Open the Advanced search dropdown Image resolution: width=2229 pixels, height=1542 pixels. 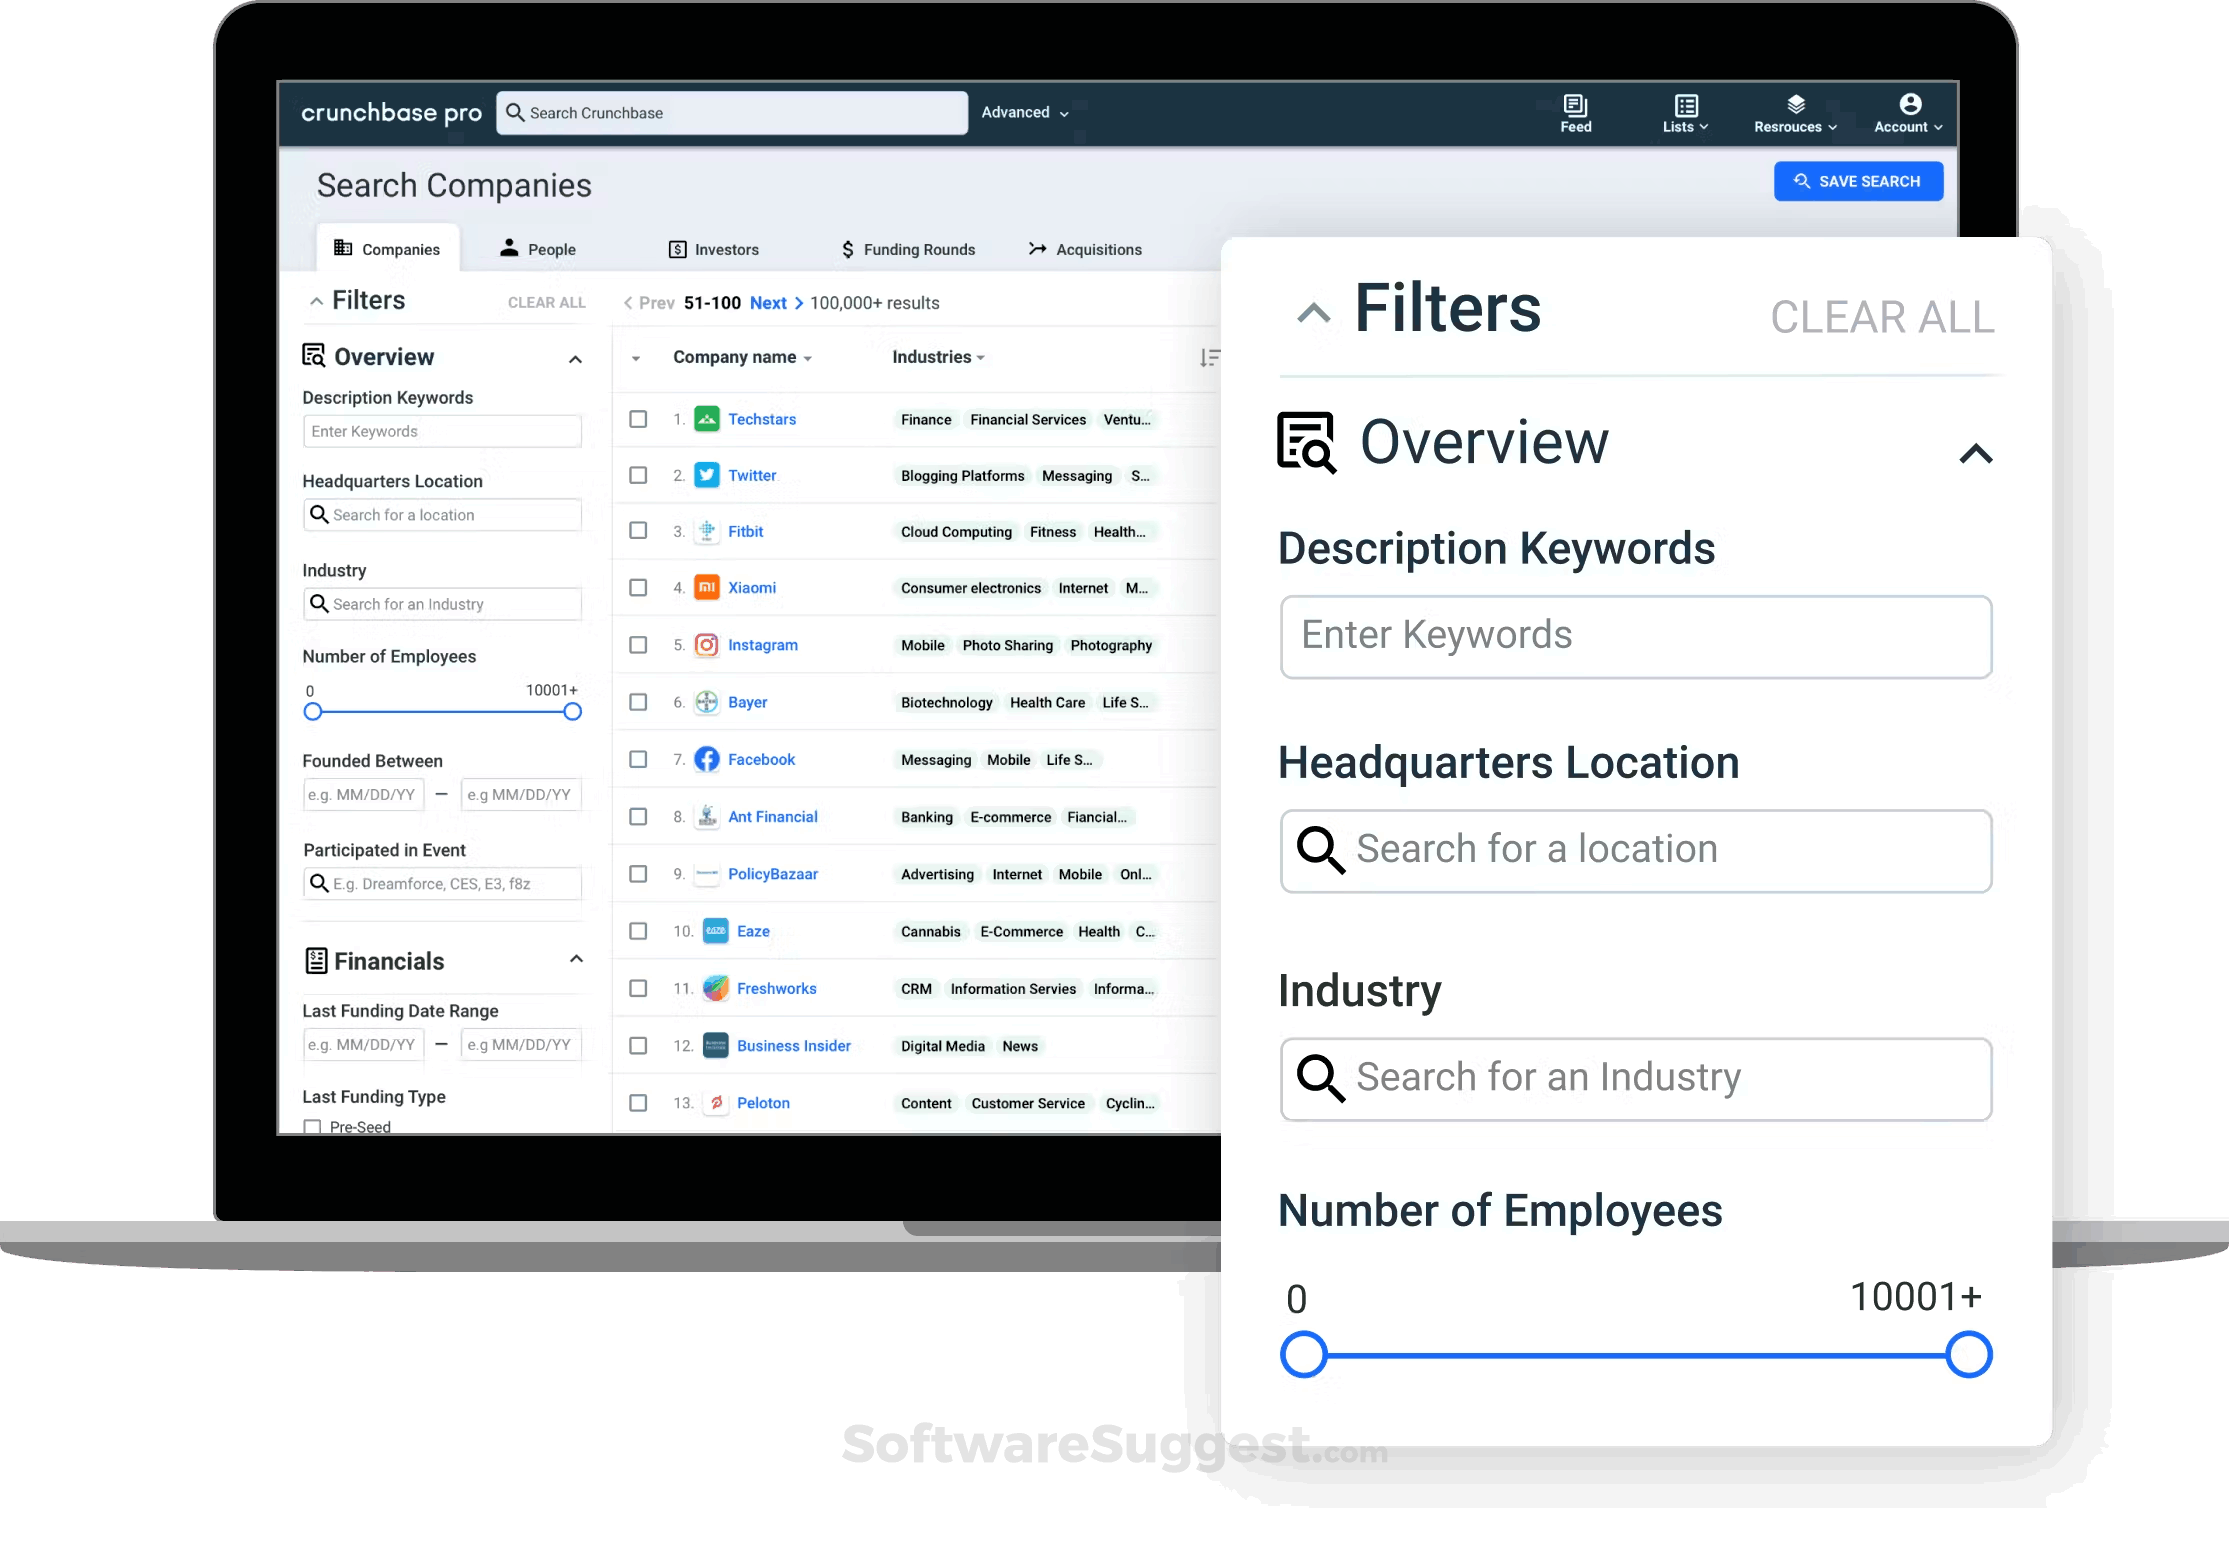[1025, 113]
